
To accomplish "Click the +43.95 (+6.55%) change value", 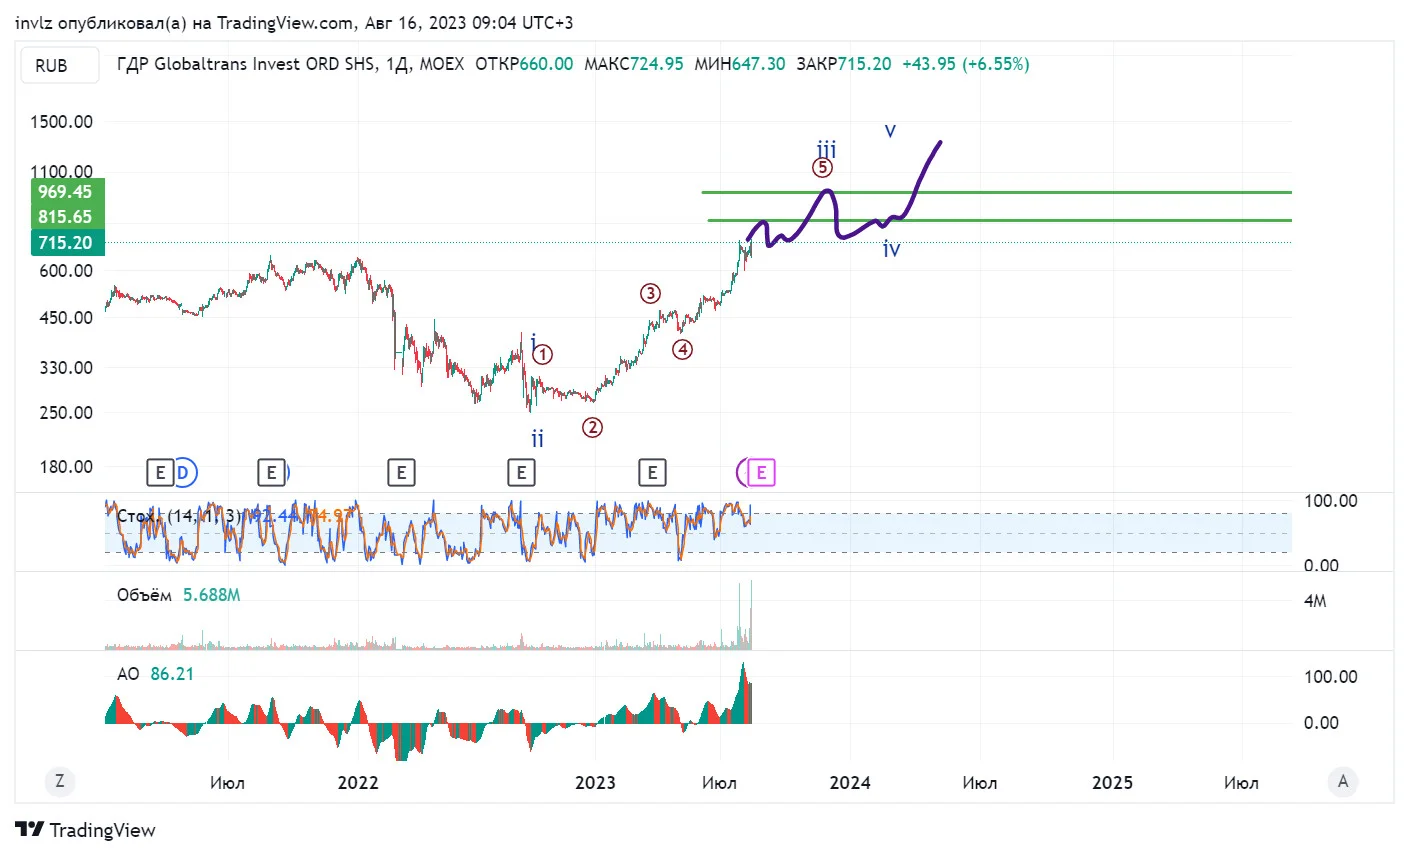I will 966,64.
